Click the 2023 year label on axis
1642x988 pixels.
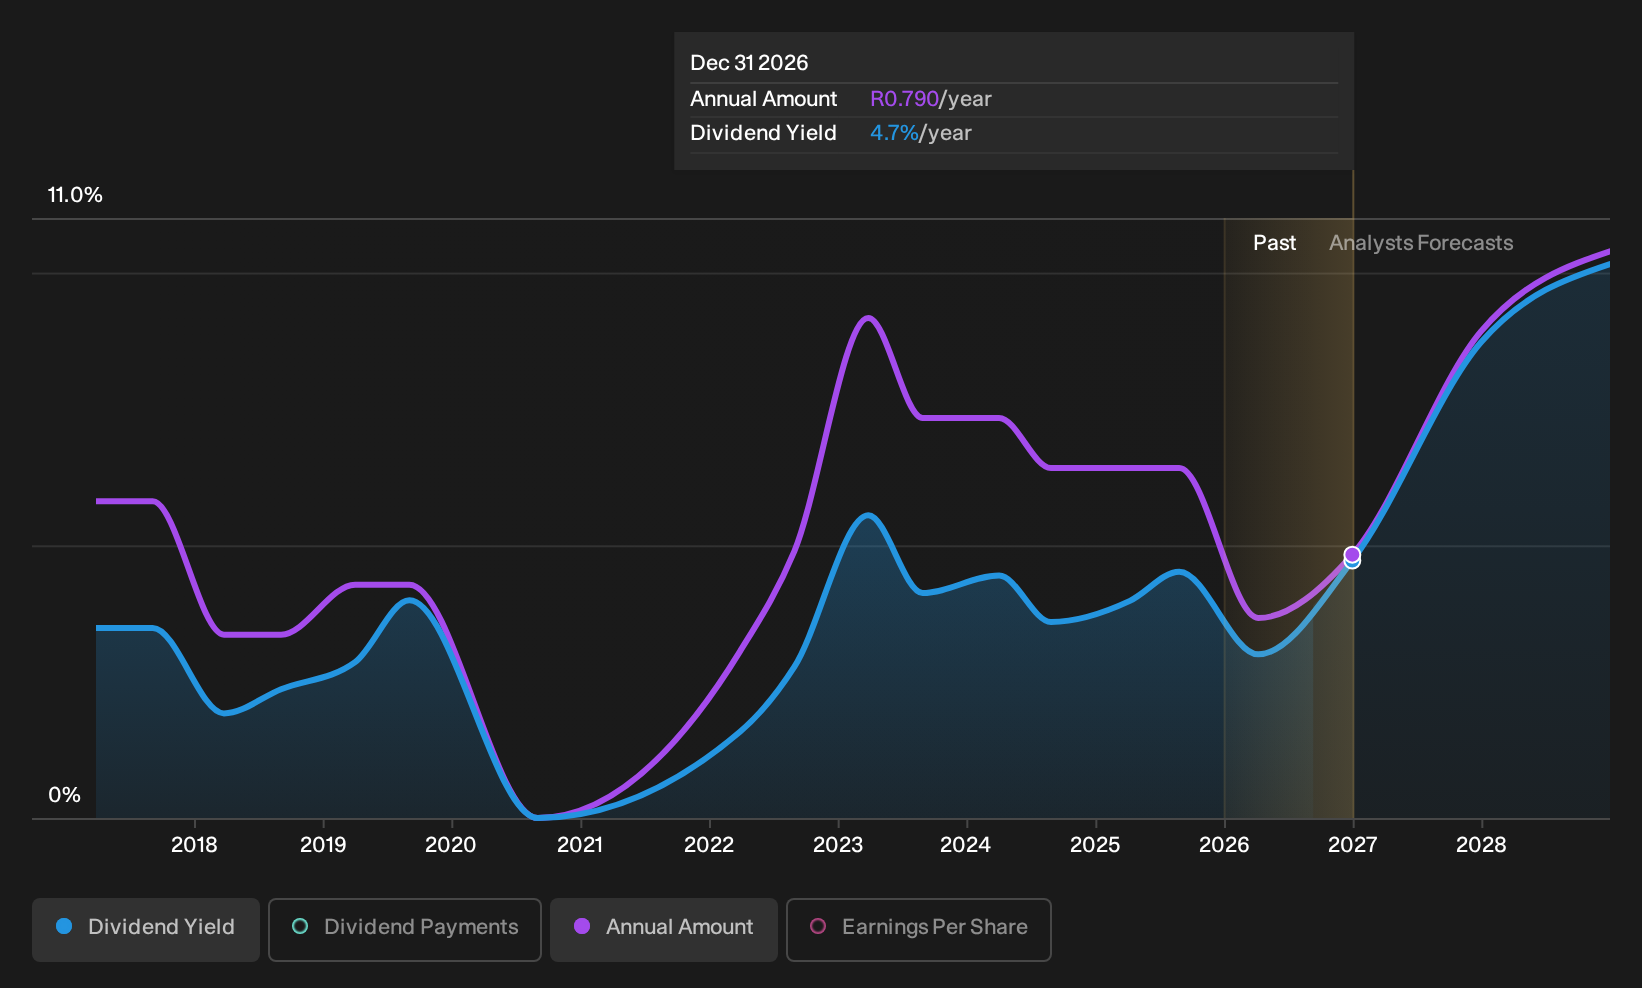click(838, 845)
